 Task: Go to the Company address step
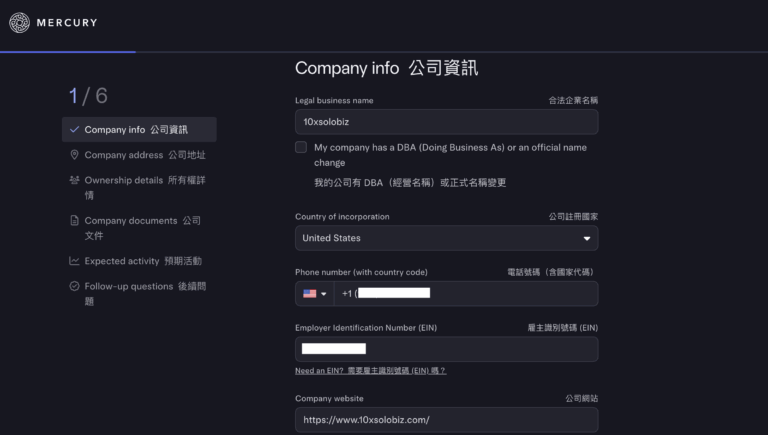pos(145,155)
